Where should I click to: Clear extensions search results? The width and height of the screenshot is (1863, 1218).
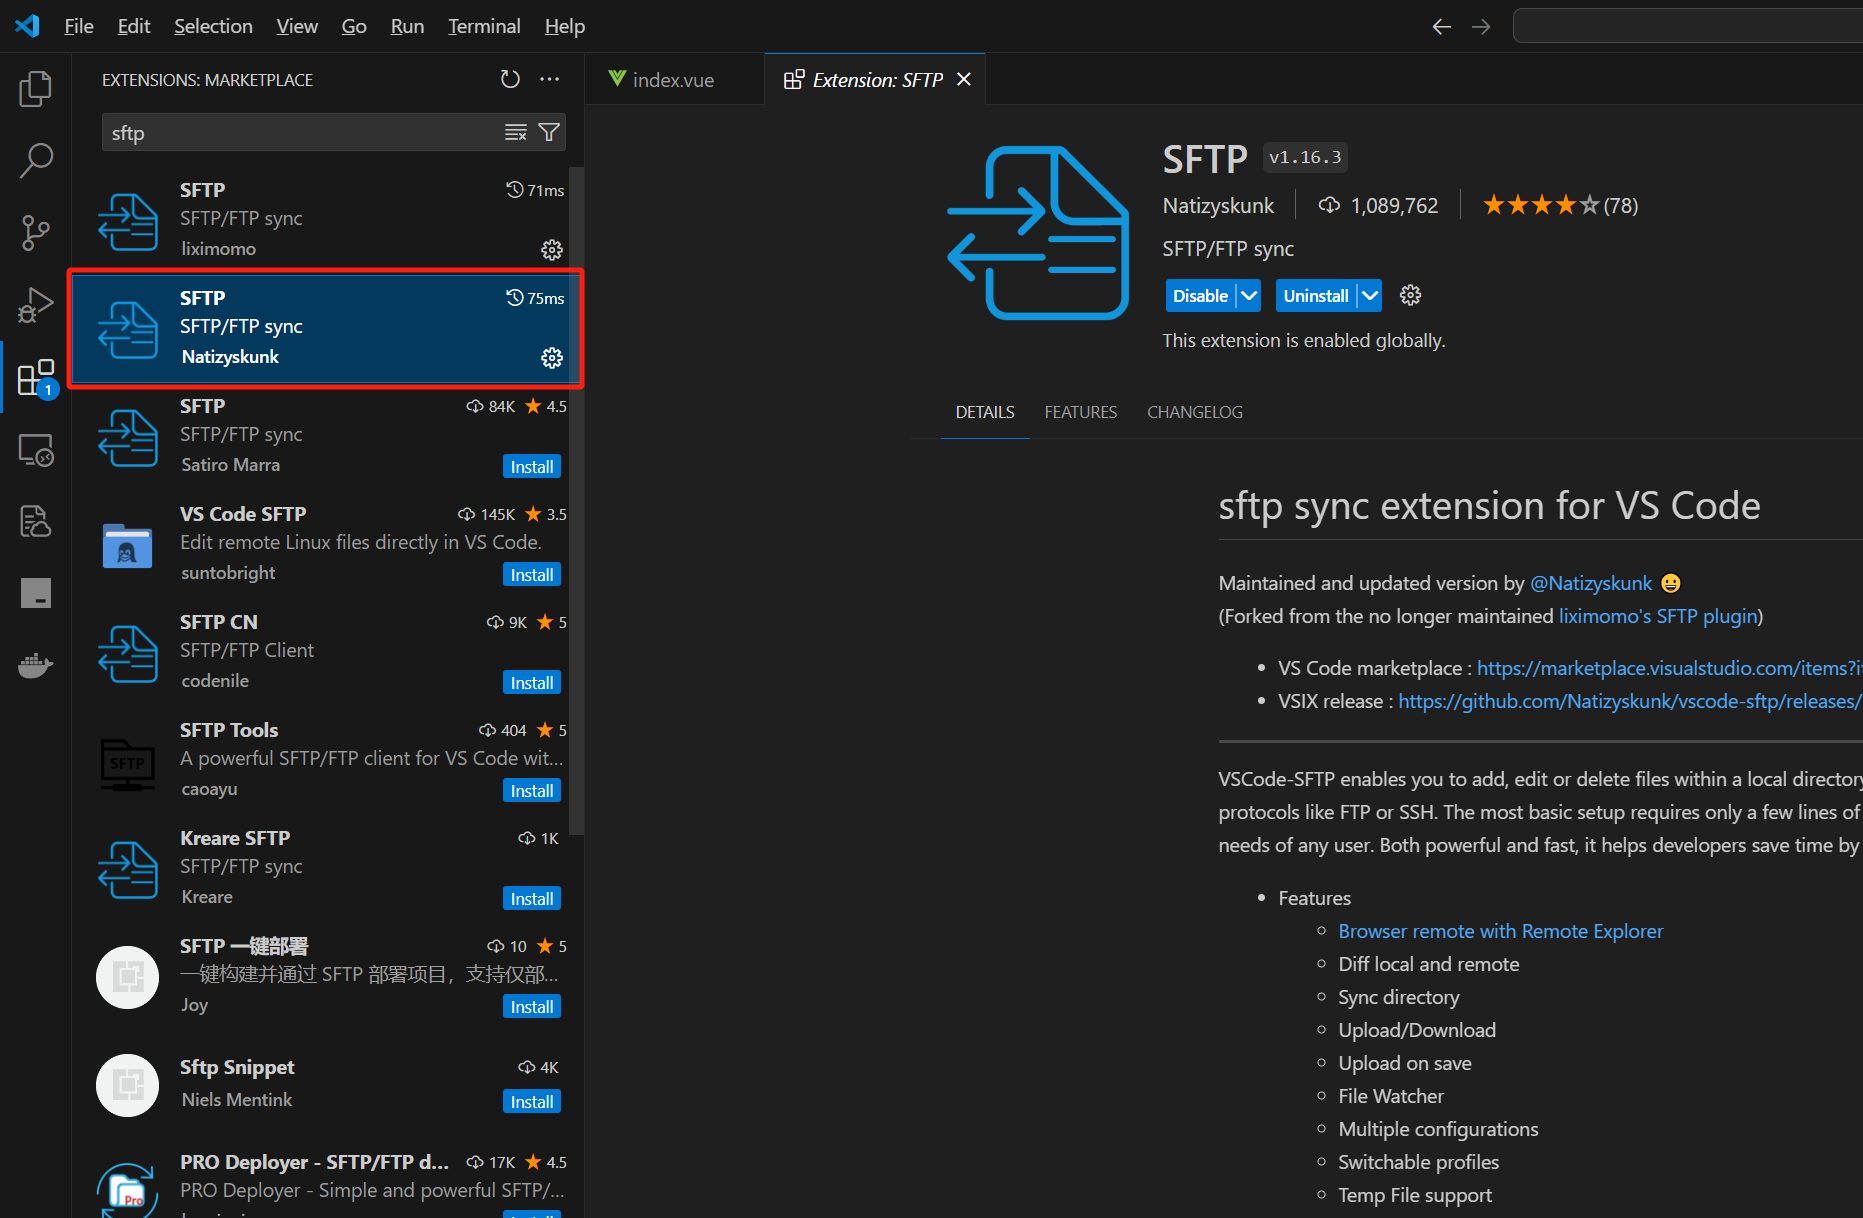pos(516,132)
